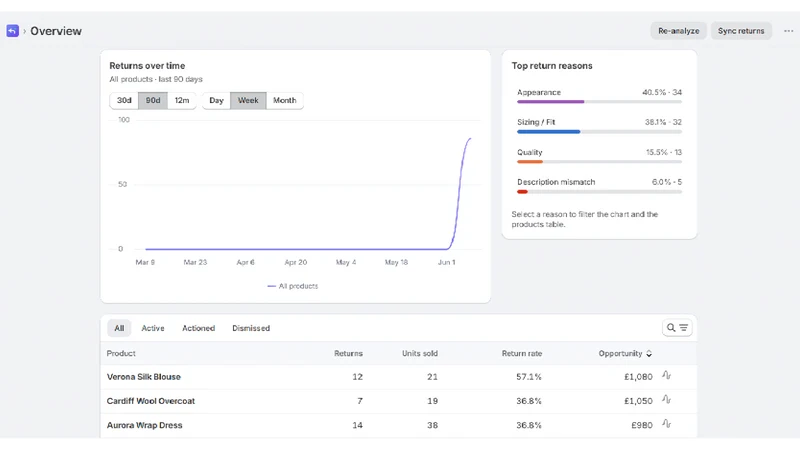Screen dimensions: 800x450
Task: Switch chart grouping to Month
Action: coord(285,101)
